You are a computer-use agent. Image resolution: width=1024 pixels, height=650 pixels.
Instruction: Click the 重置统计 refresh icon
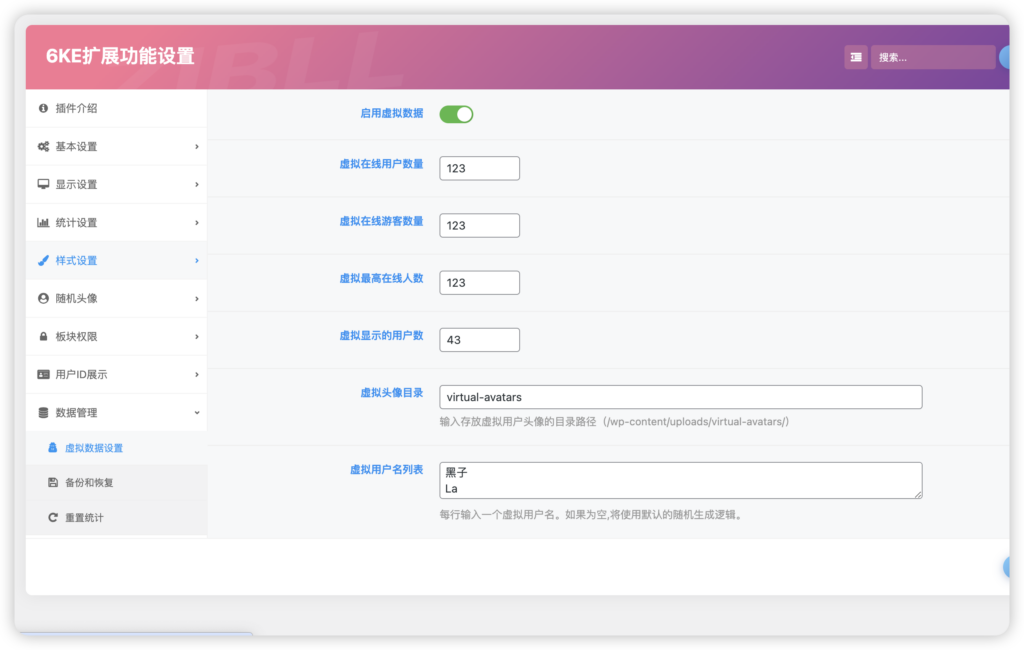(x=55, y=517)
